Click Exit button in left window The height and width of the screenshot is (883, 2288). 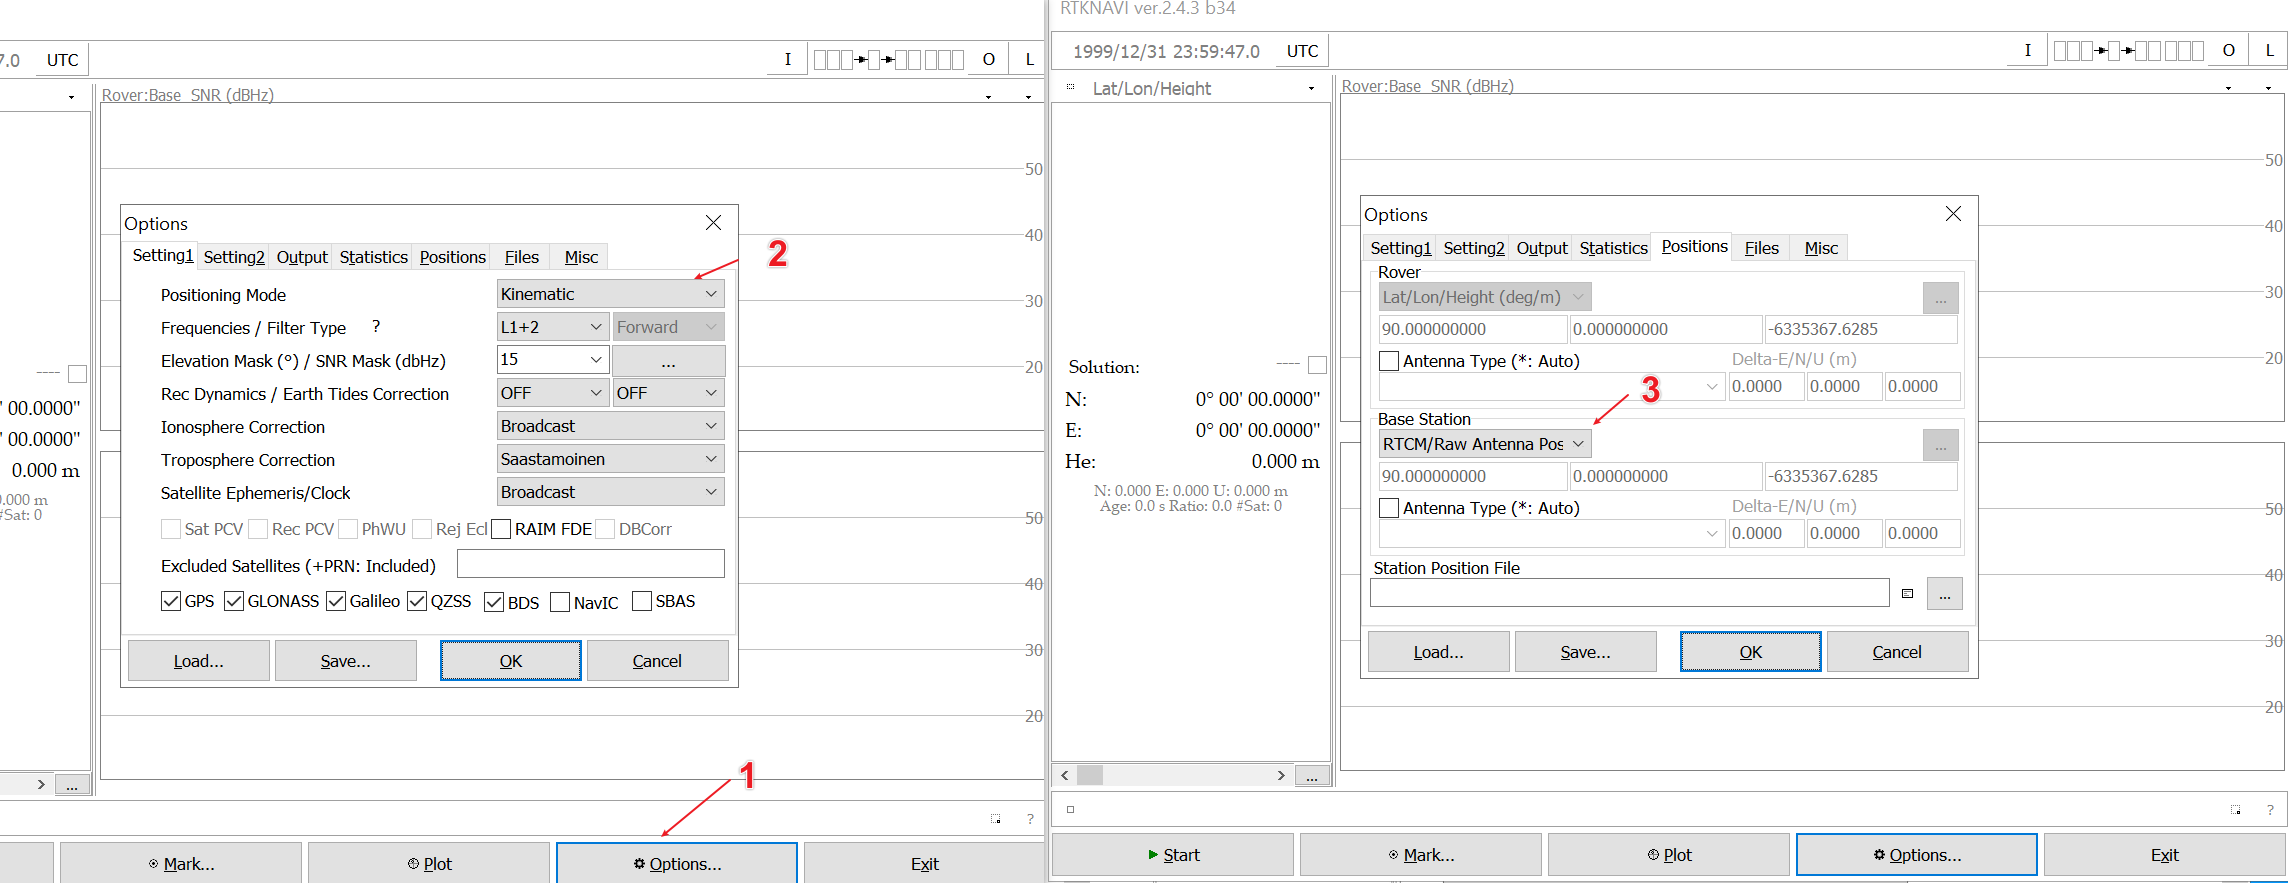[925, 863]
